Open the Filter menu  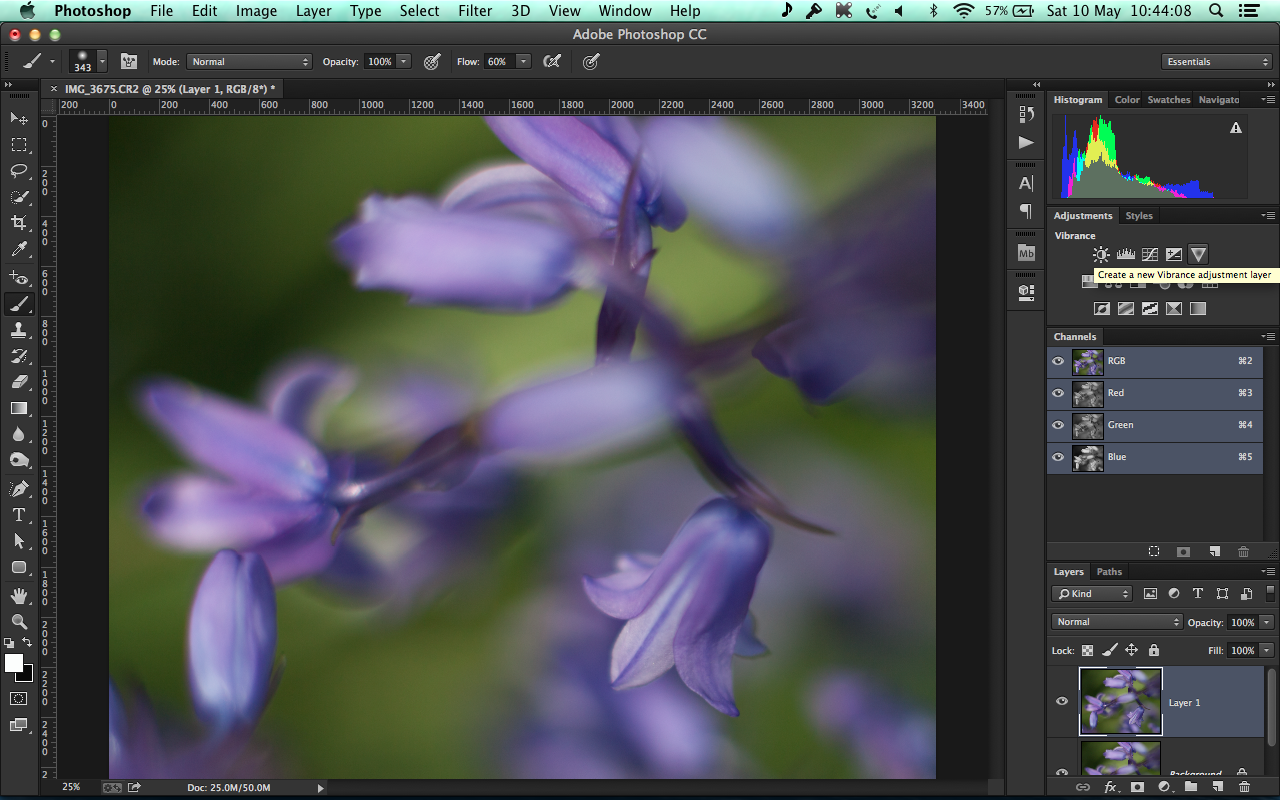click(475, 11)
